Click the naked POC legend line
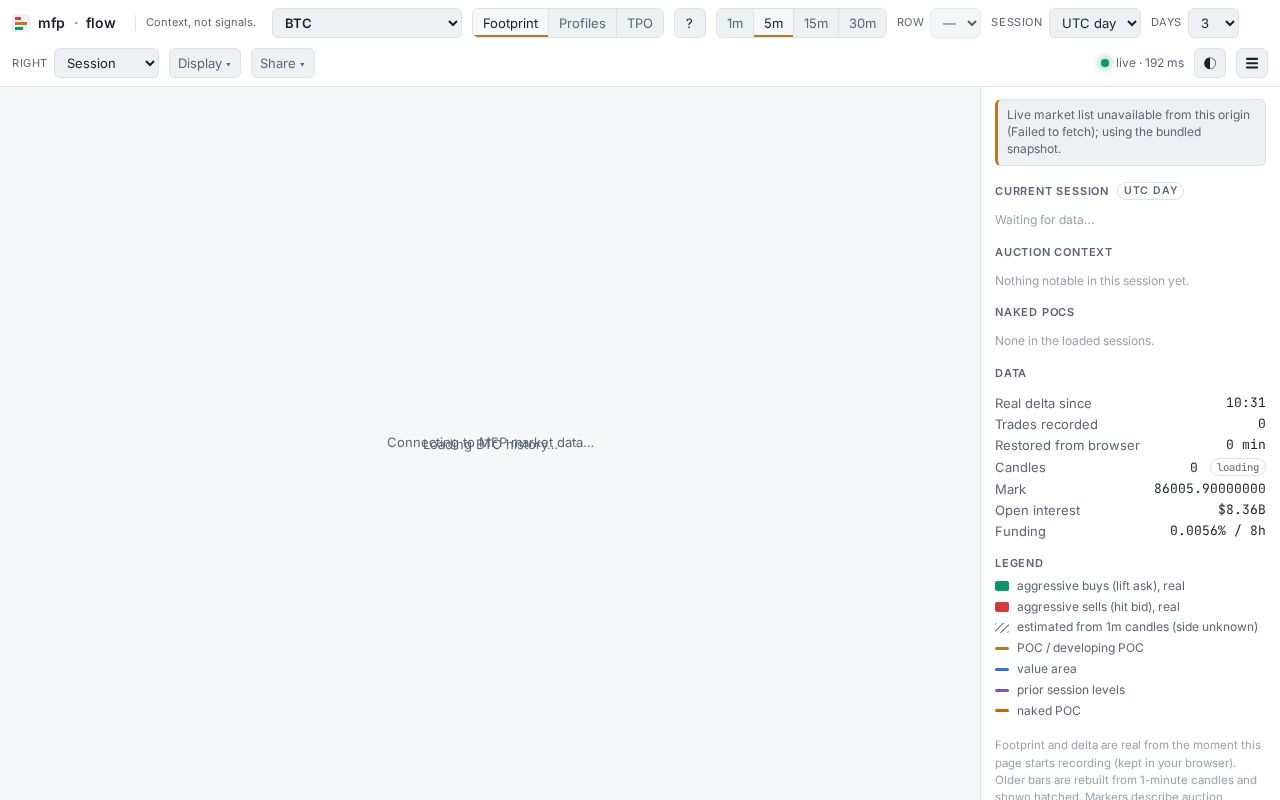Screen dimensions: 1280x800 [x=1002, y=711]
